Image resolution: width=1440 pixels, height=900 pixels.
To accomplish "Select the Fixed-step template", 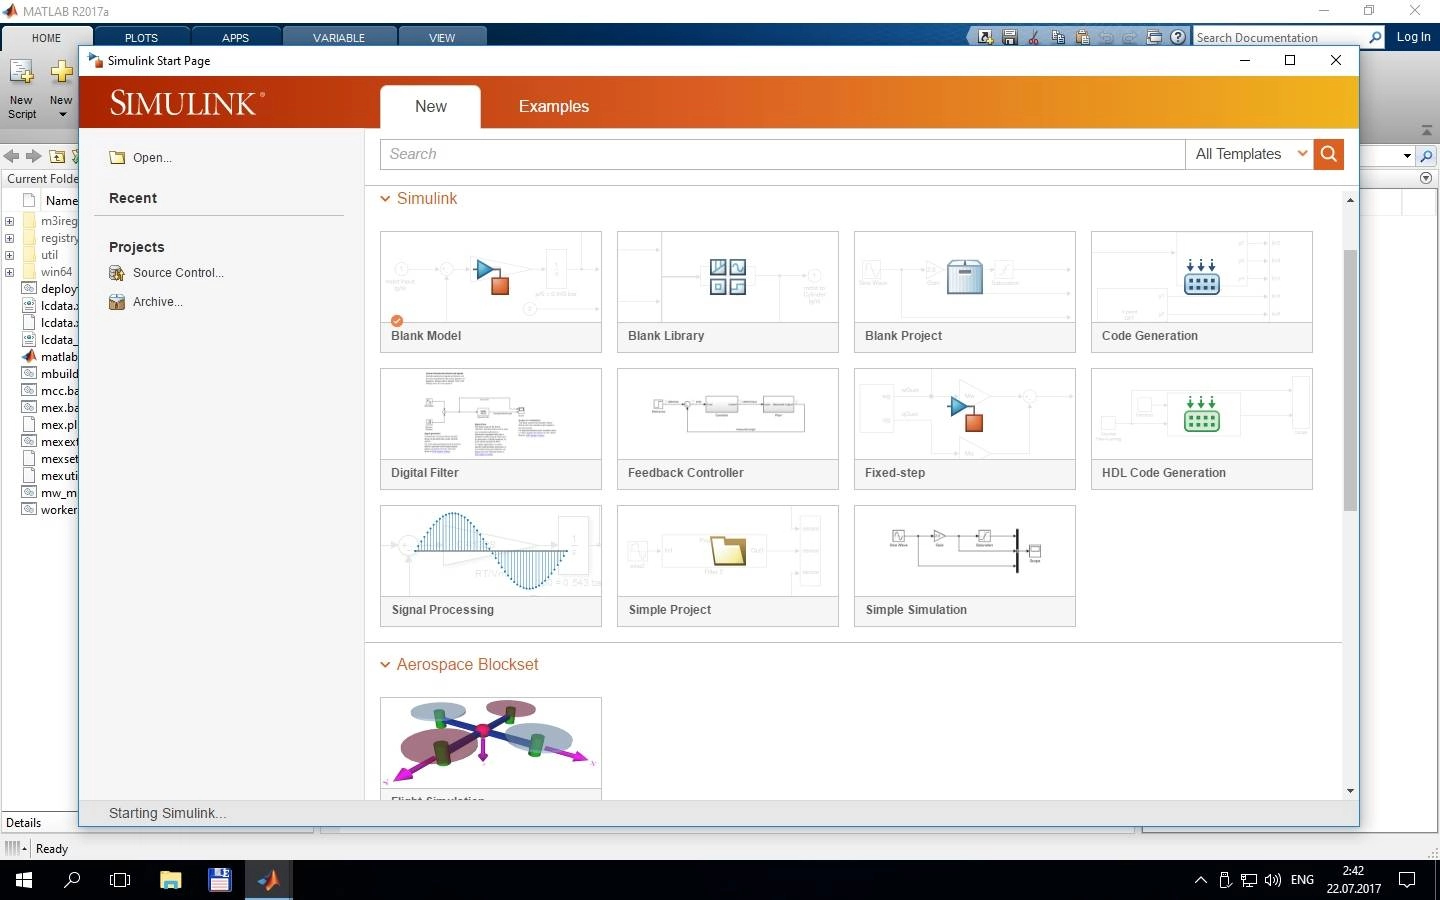I will point(965,429).
